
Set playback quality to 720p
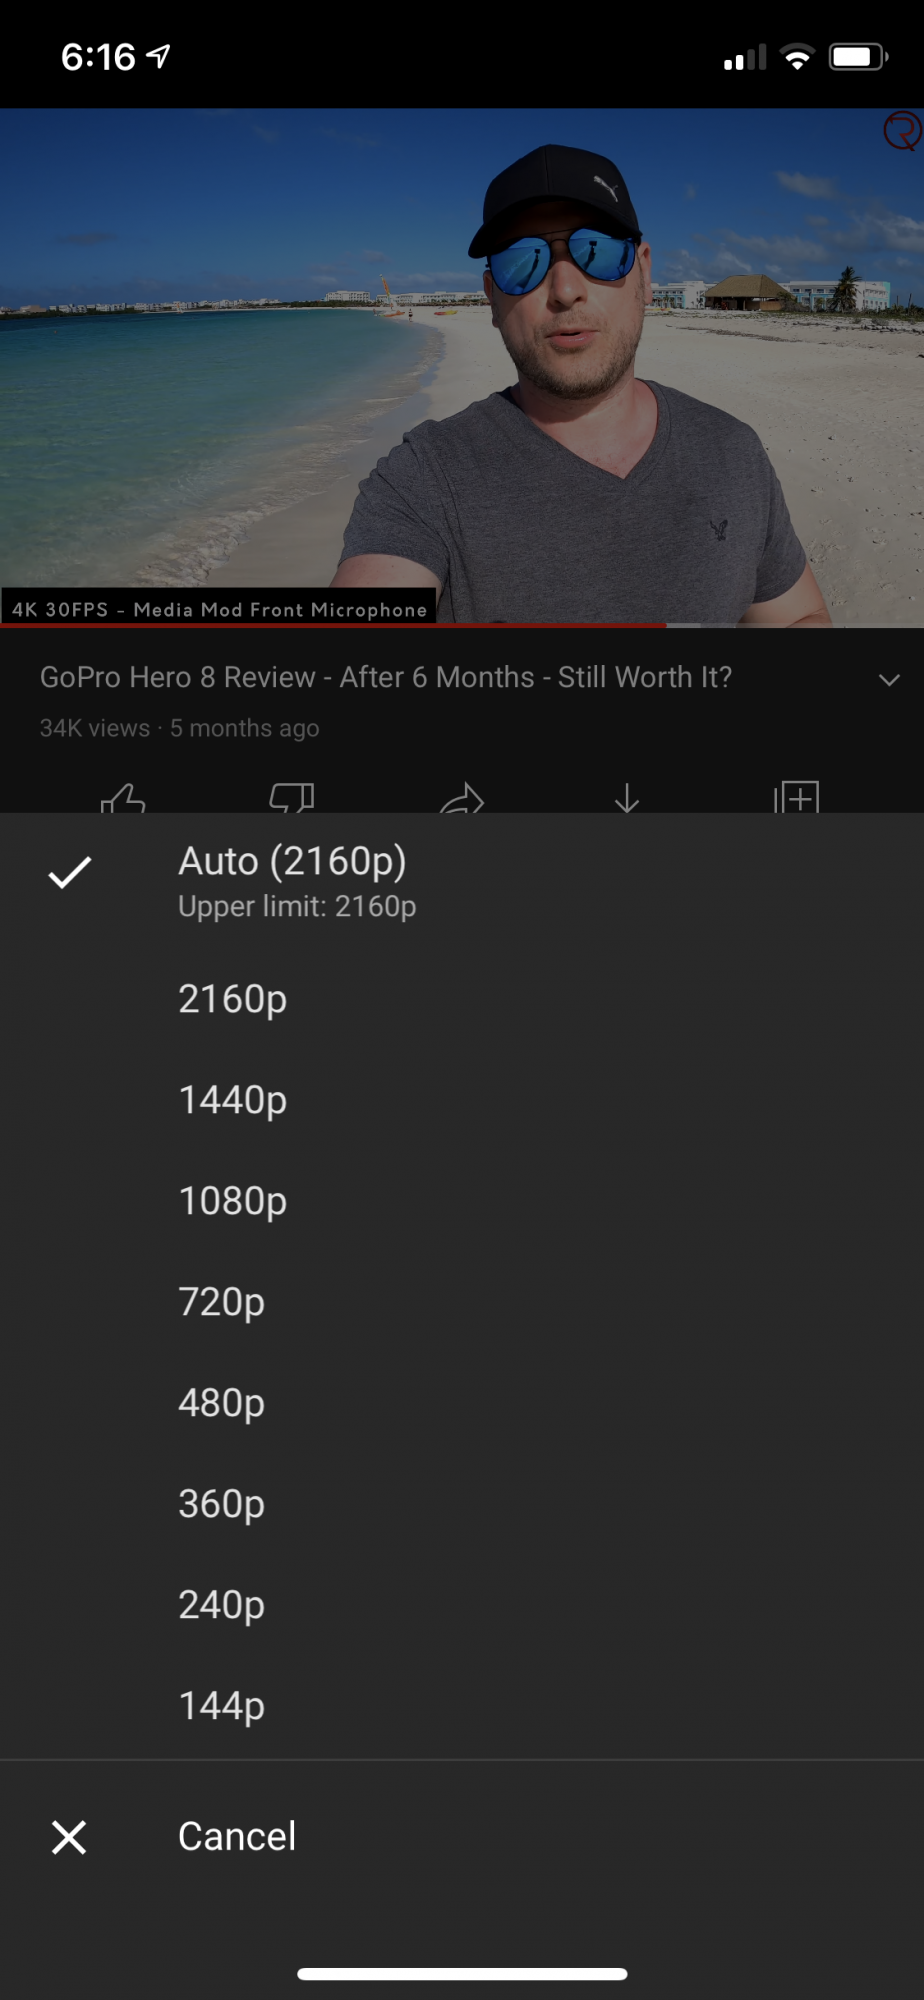pos(222,1302)
